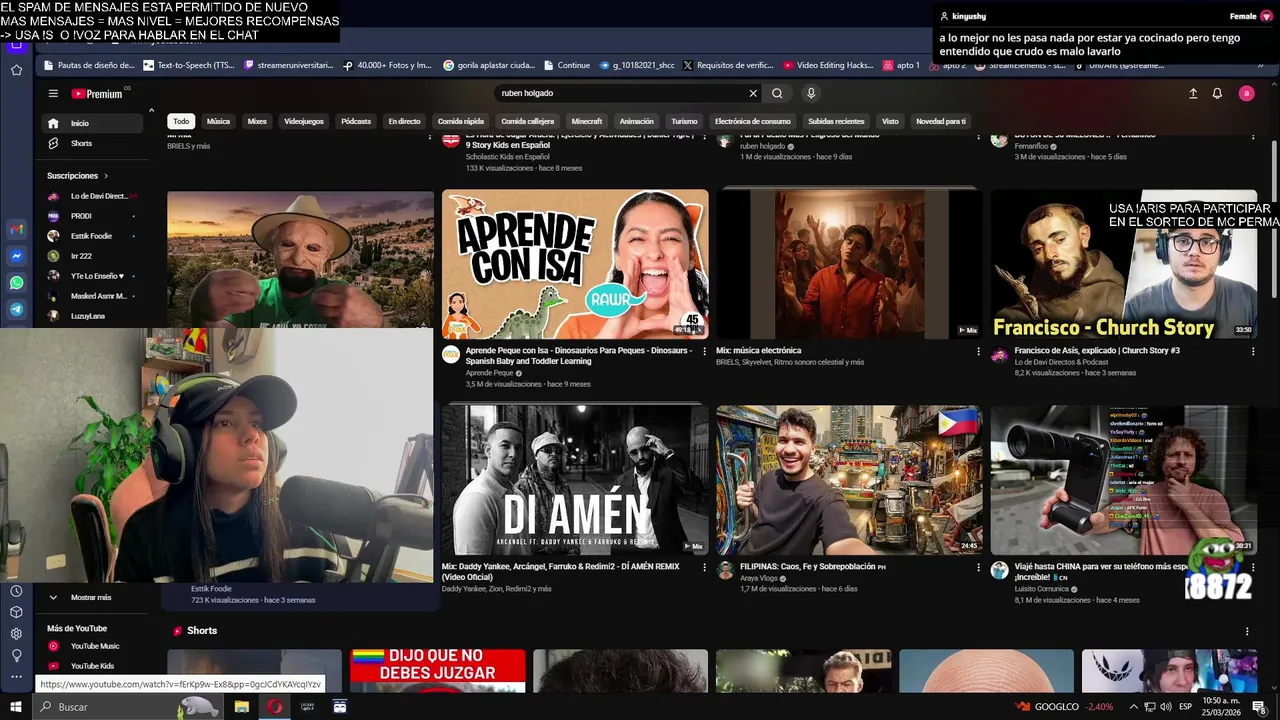Open the upload/create video icon
1280x720 pixels.
[1193, 93]
